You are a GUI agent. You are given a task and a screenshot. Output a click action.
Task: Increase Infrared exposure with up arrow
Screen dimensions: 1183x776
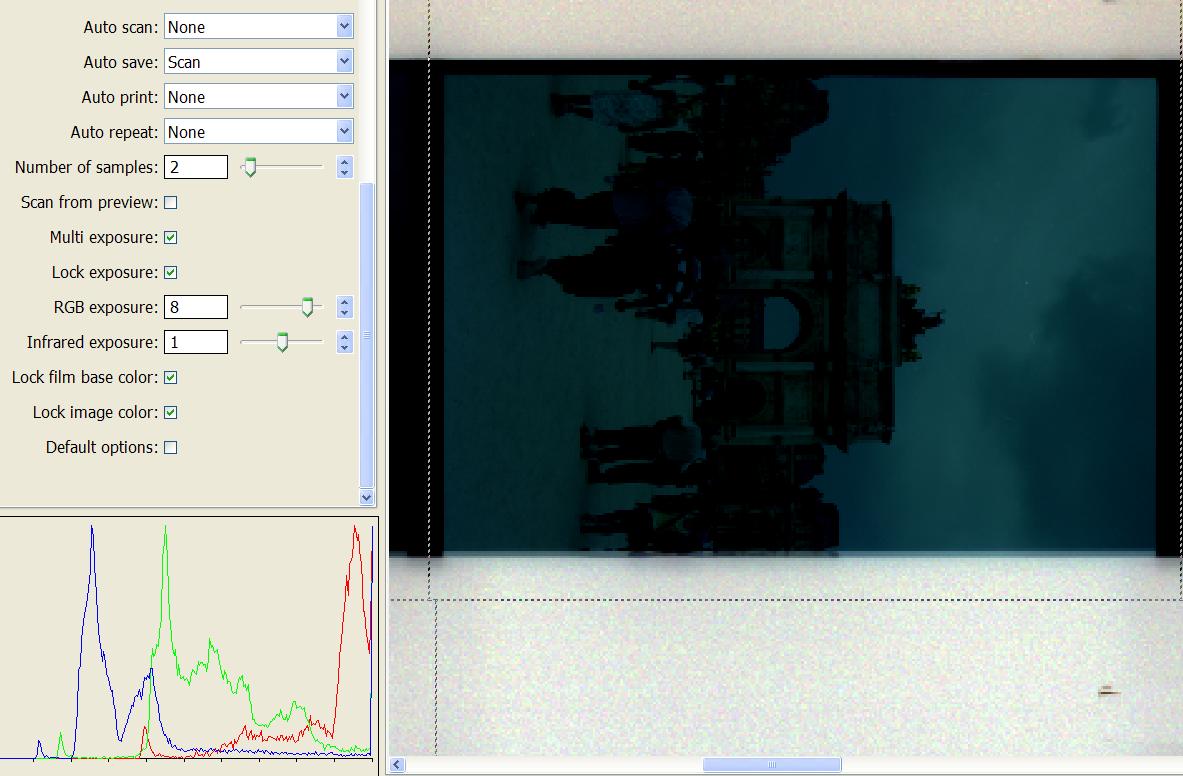[x=345, y=336]
